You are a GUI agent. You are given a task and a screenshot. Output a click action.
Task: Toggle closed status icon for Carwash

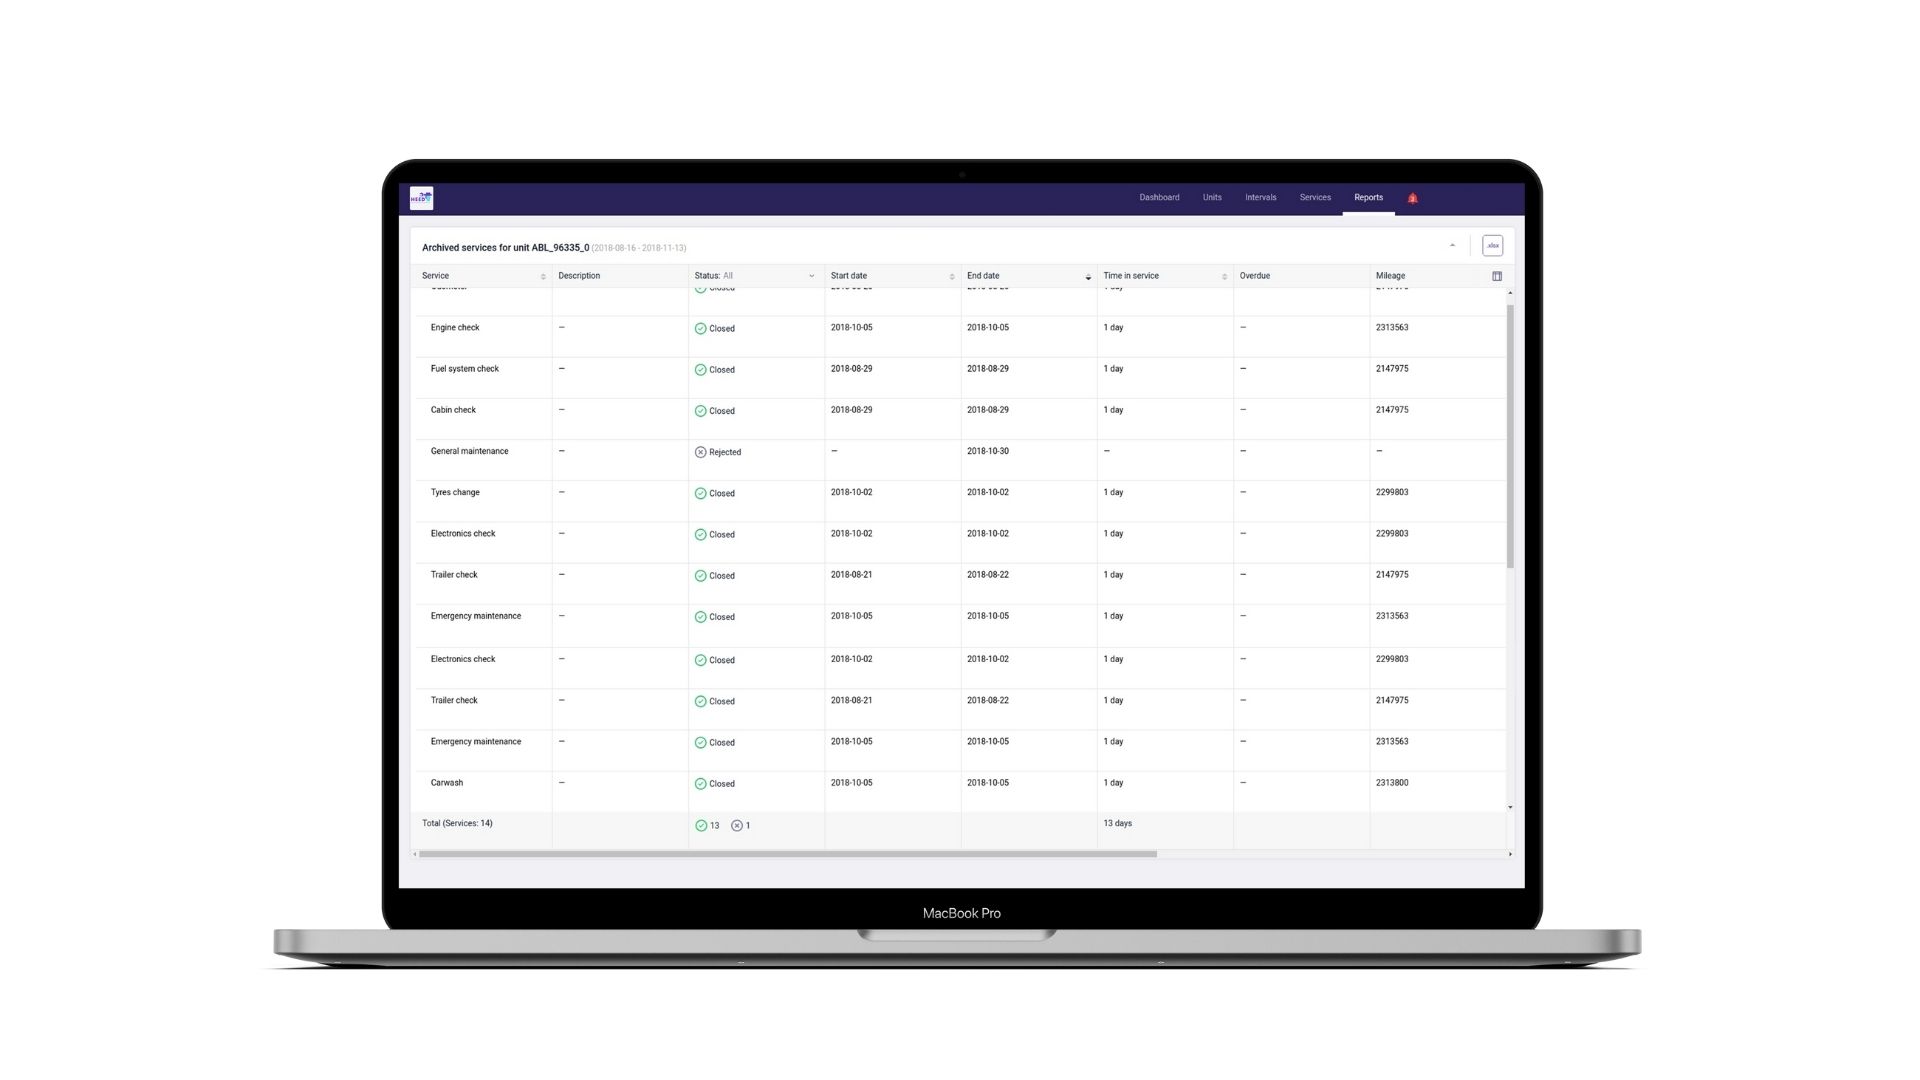coord(700,783)
